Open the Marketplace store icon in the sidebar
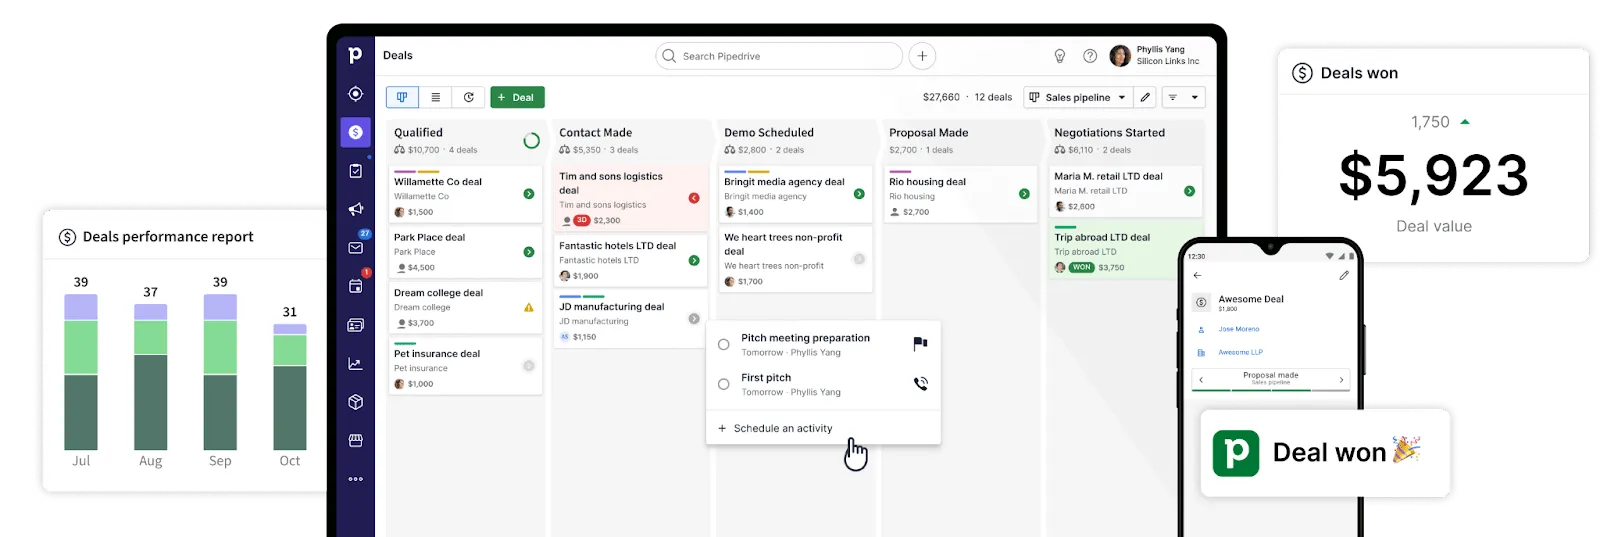The height and width of the screenshot is (537, 1600). [355, 440]
